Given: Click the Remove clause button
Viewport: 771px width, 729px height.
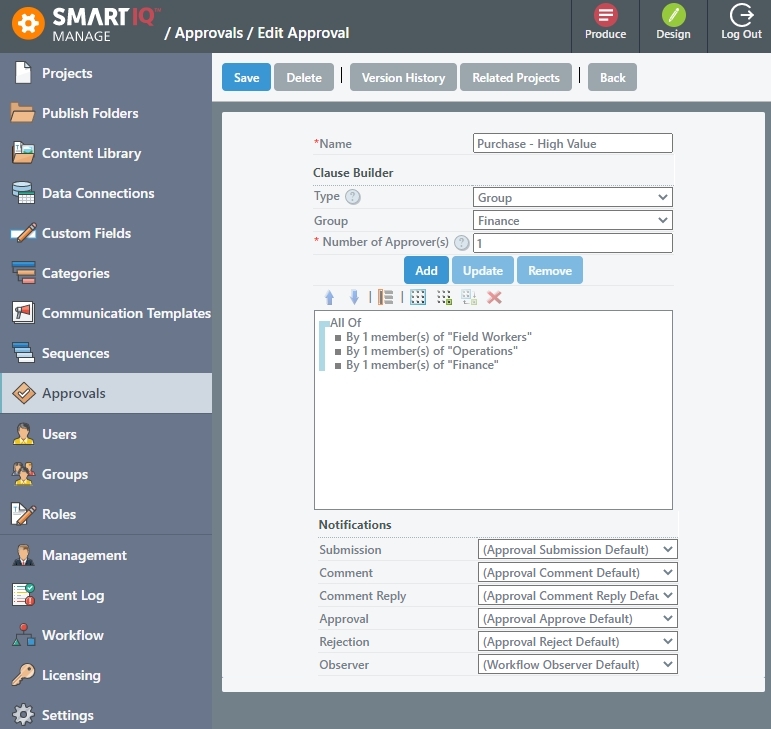Looking at the screenshot, I should click(550, 270).
